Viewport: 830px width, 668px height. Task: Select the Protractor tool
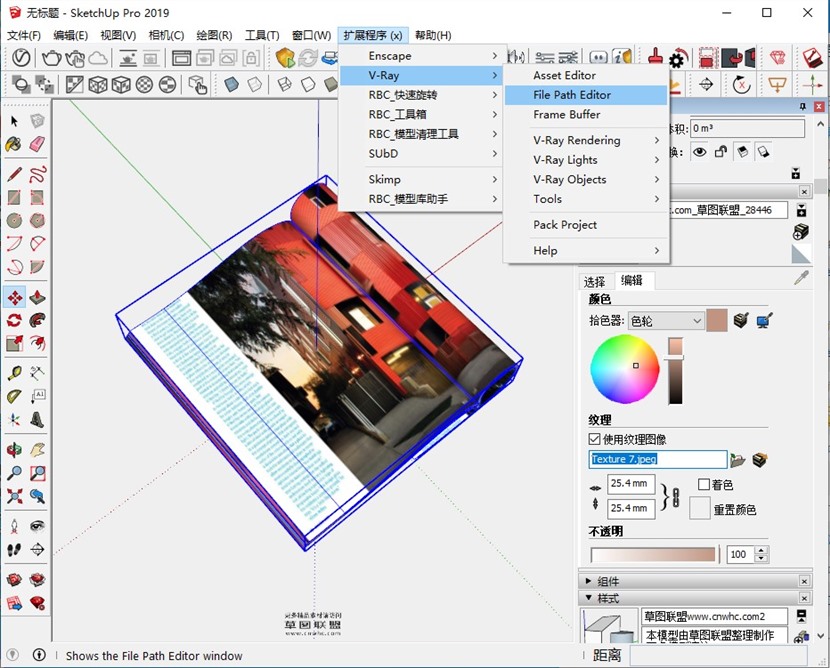(14, 396)
